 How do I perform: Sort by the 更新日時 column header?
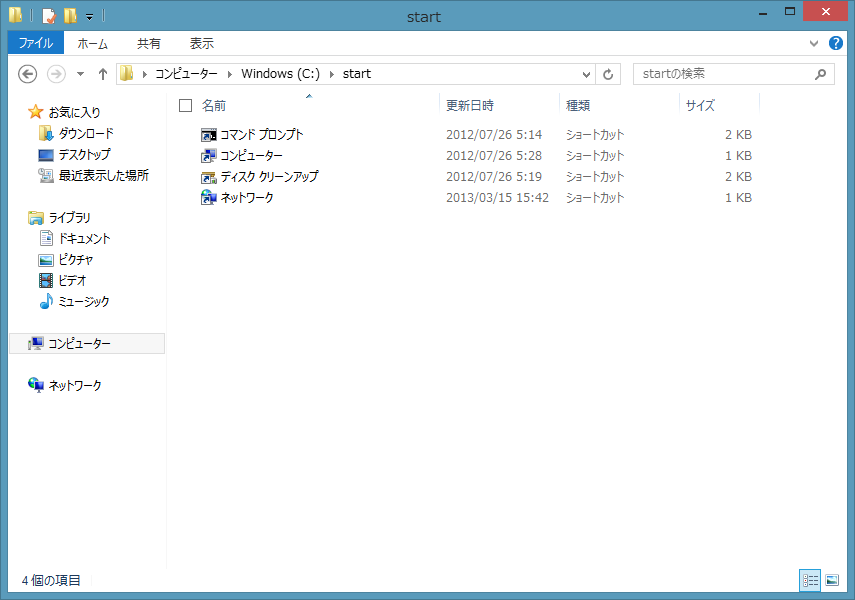click(x=469, y=105)
